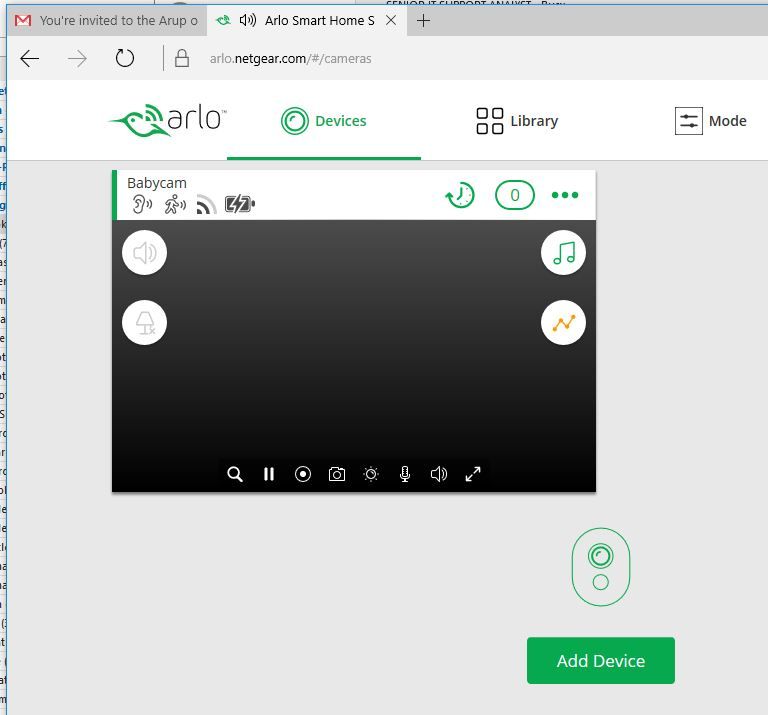Click the round speaker button on video

pyautogui.click(x=144, y=253)
